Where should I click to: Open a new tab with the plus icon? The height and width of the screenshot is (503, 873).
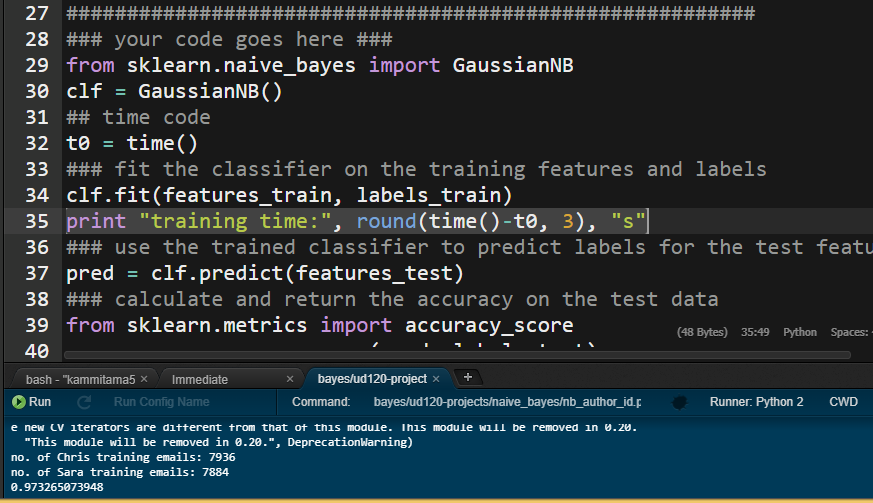(468, 377)
